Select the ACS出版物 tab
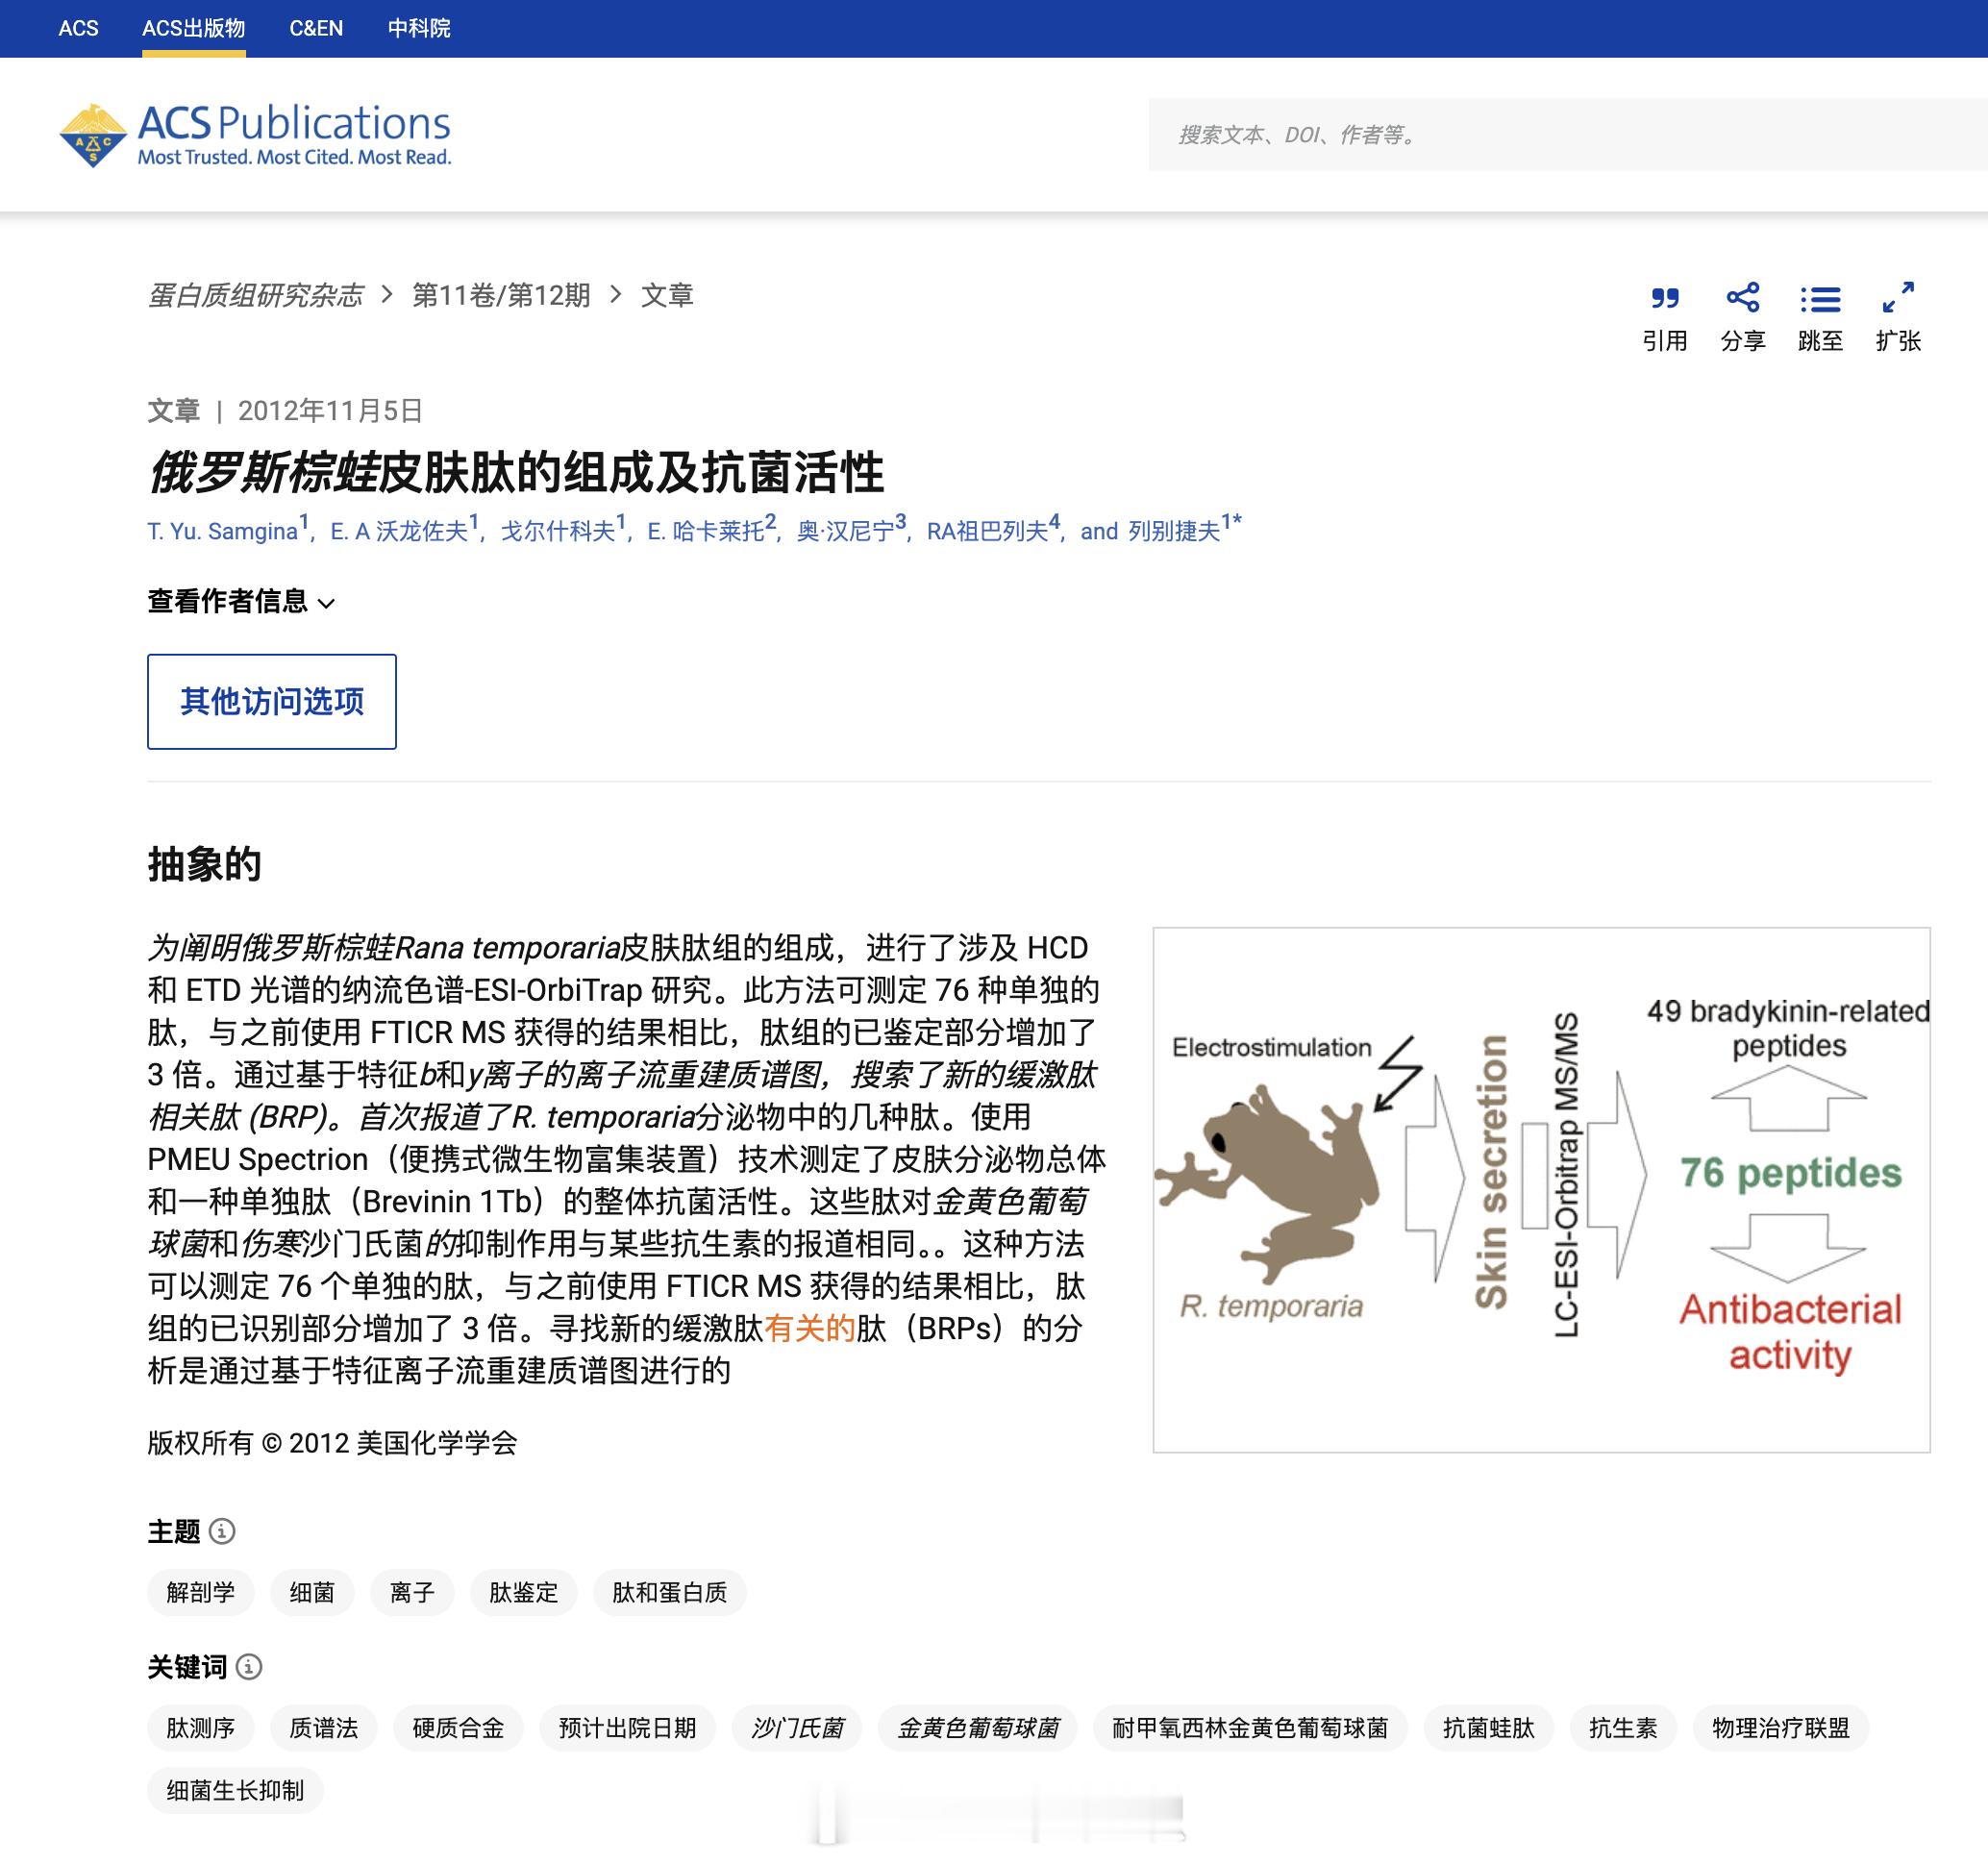This screenshot has height=1865, width=1988. pyautogui.click(x=194, y=28)
